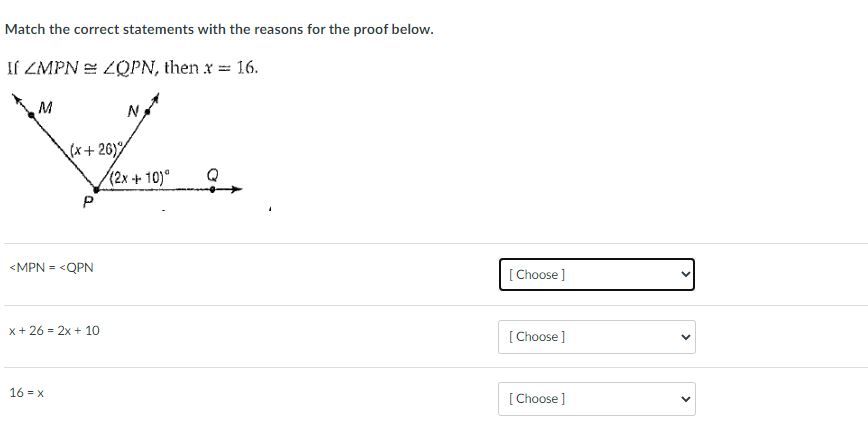This screenshot has width=868, height=437.
Task: Click the 16 = x statement text
Action: [26, 393]
